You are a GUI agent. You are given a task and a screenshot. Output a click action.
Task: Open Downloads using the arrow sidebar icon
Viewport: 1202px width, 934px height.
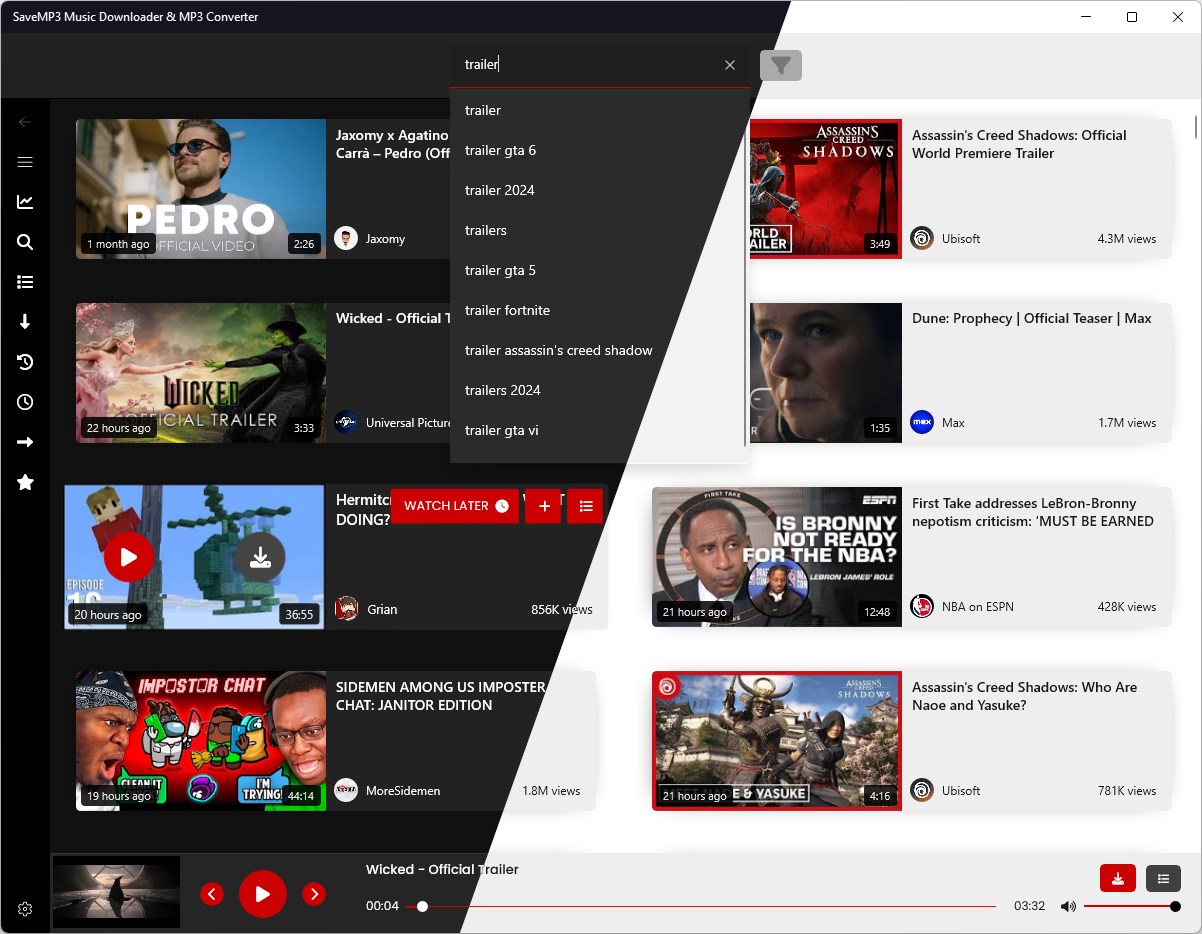point(25,322)
